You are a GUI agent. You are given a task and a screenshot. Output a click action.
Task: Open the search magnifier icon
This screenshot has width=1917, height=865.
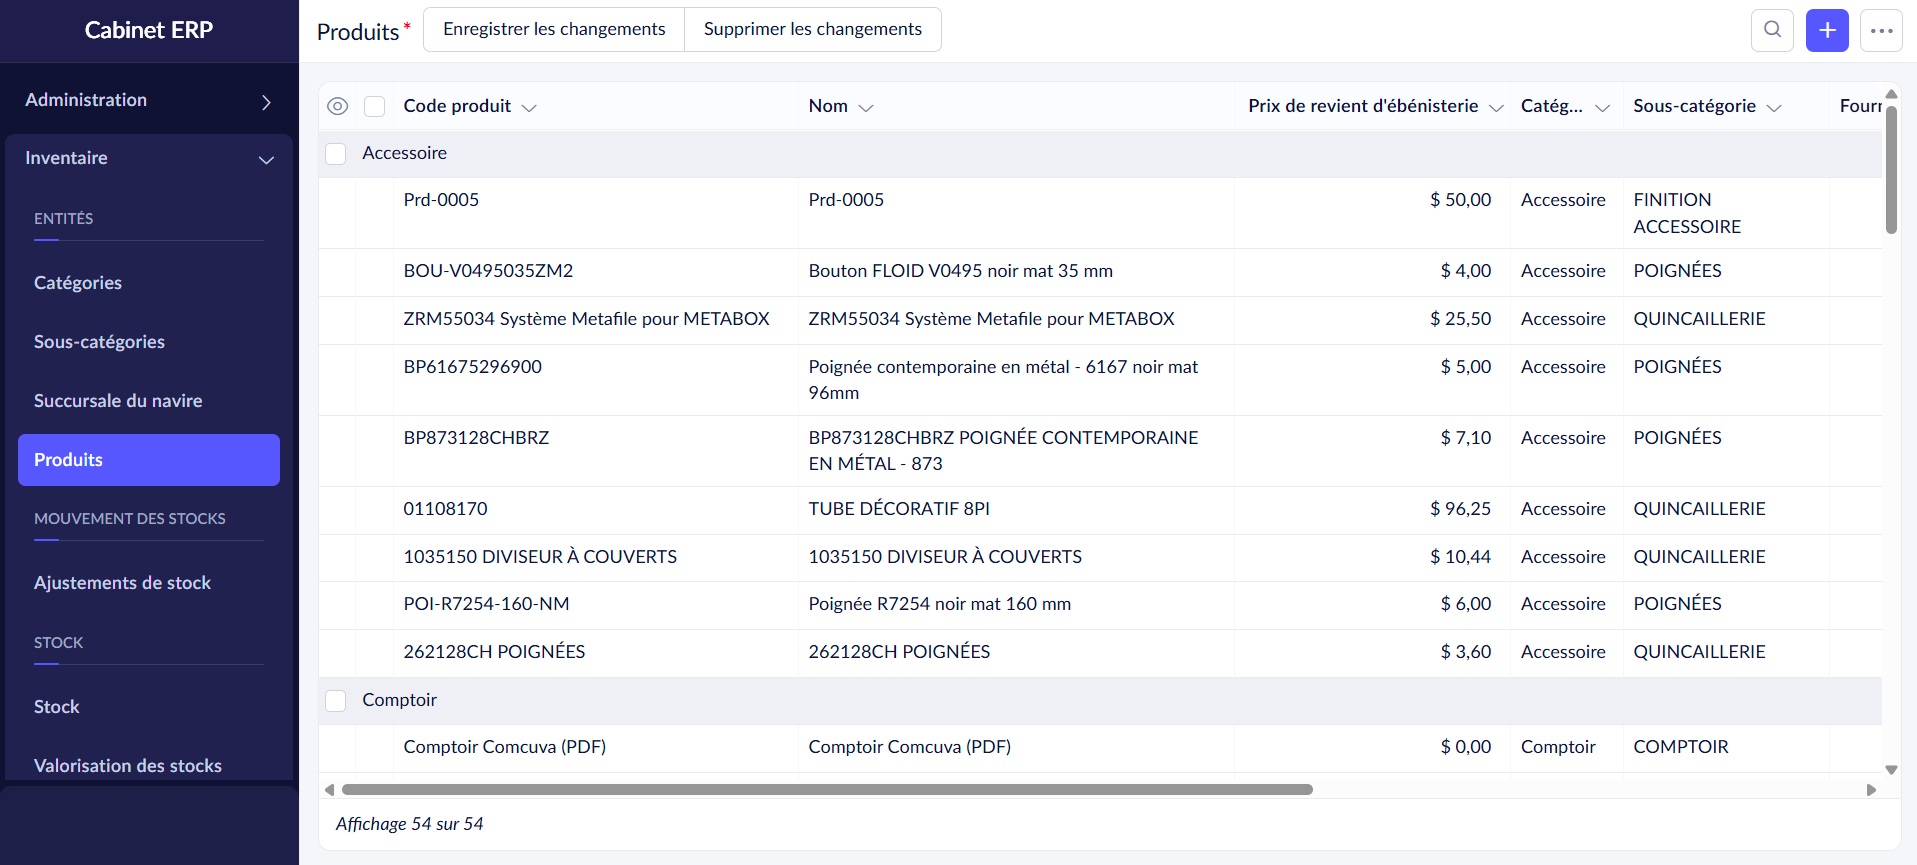click(1772, 30)
